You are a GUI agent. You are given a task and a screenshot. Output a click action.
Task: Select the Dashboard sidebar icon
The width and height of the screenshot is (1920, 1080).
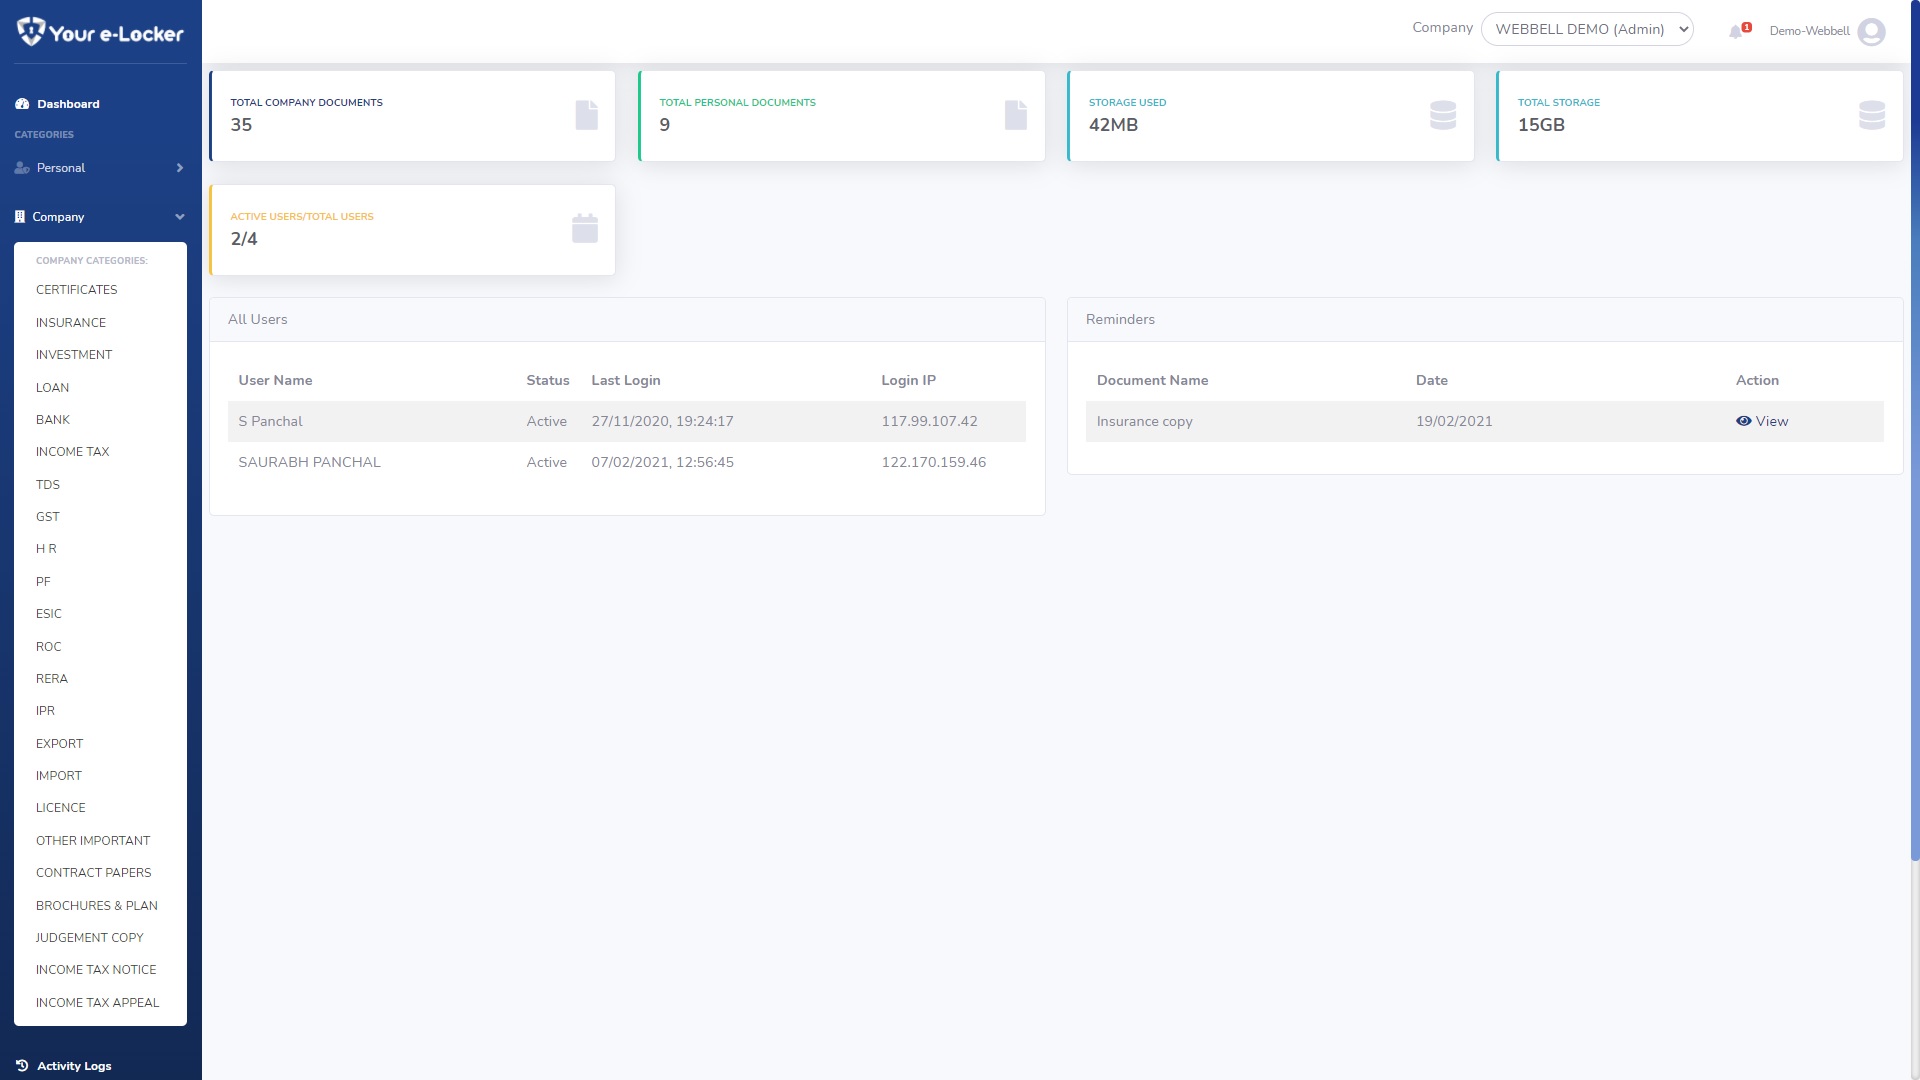tap(21, 103)
